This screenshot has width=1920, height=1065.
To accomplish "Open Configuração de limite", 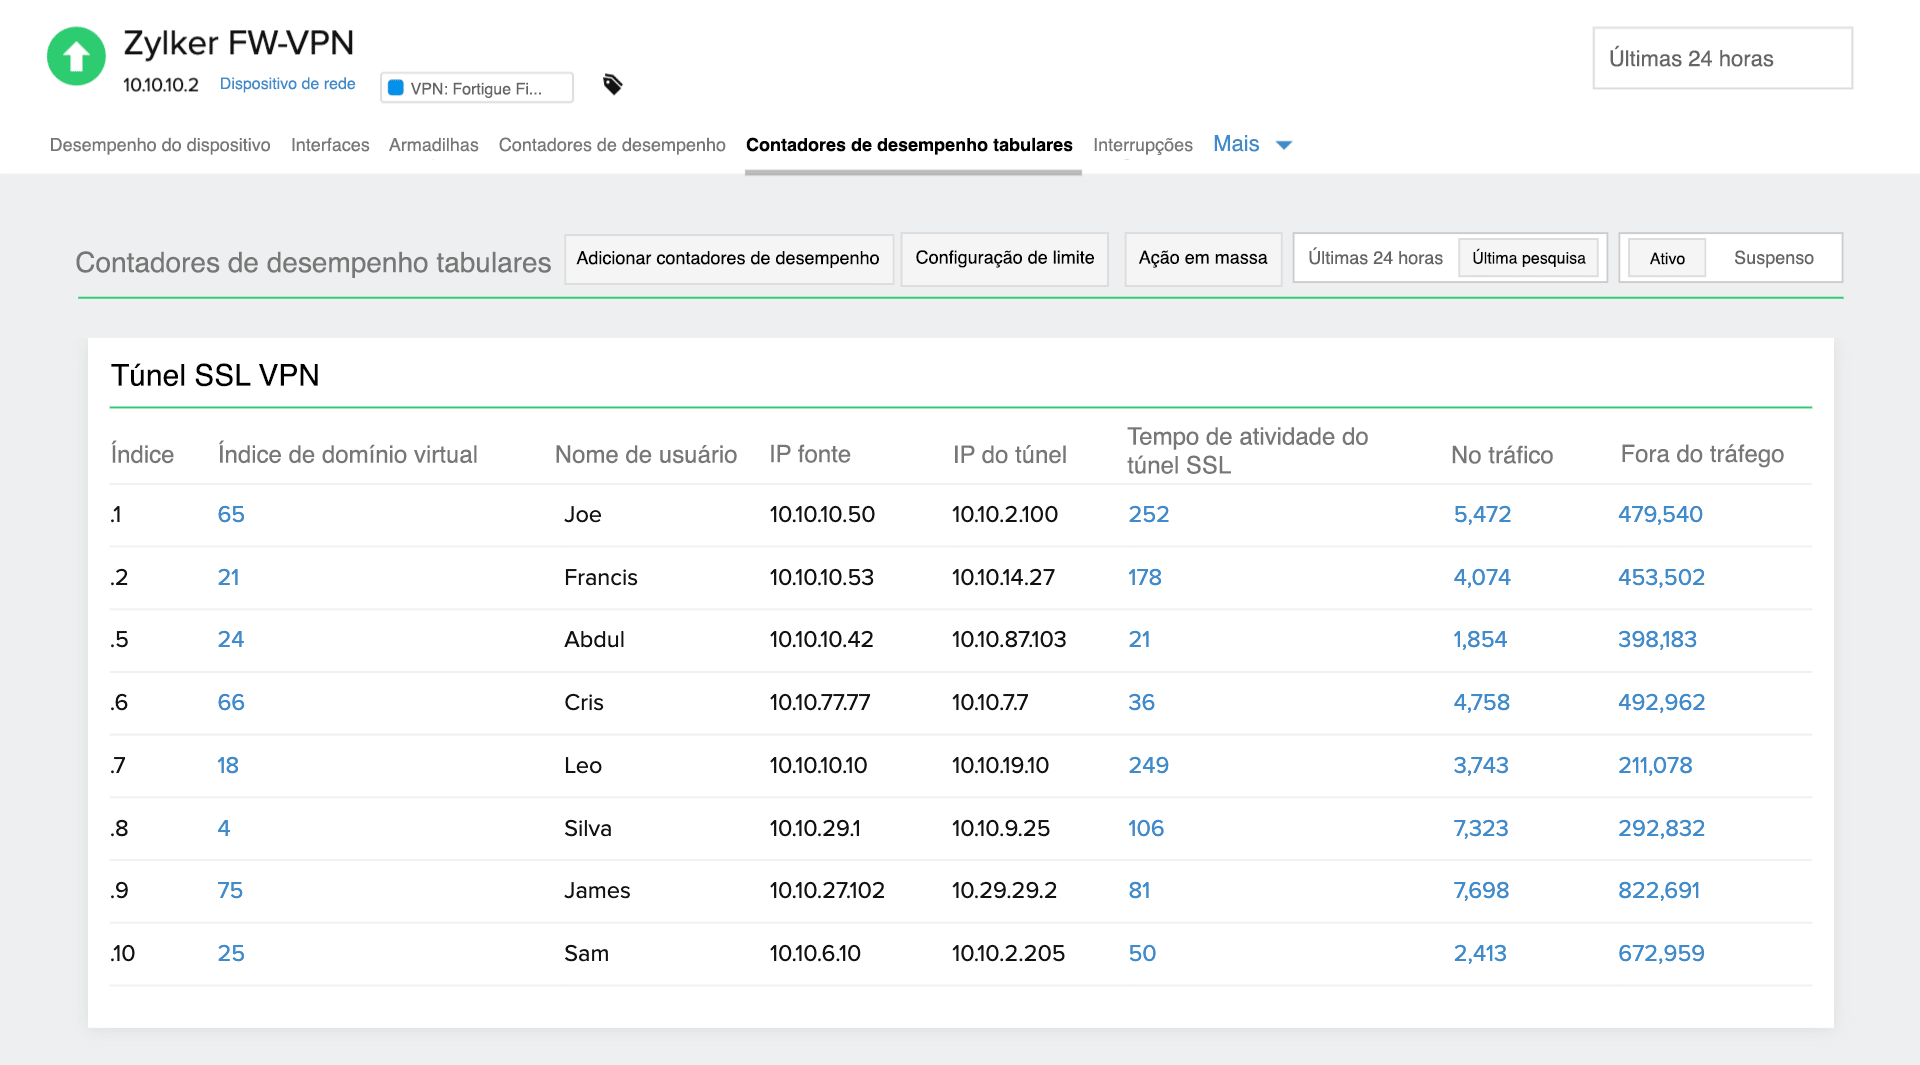I will 1004,258.
